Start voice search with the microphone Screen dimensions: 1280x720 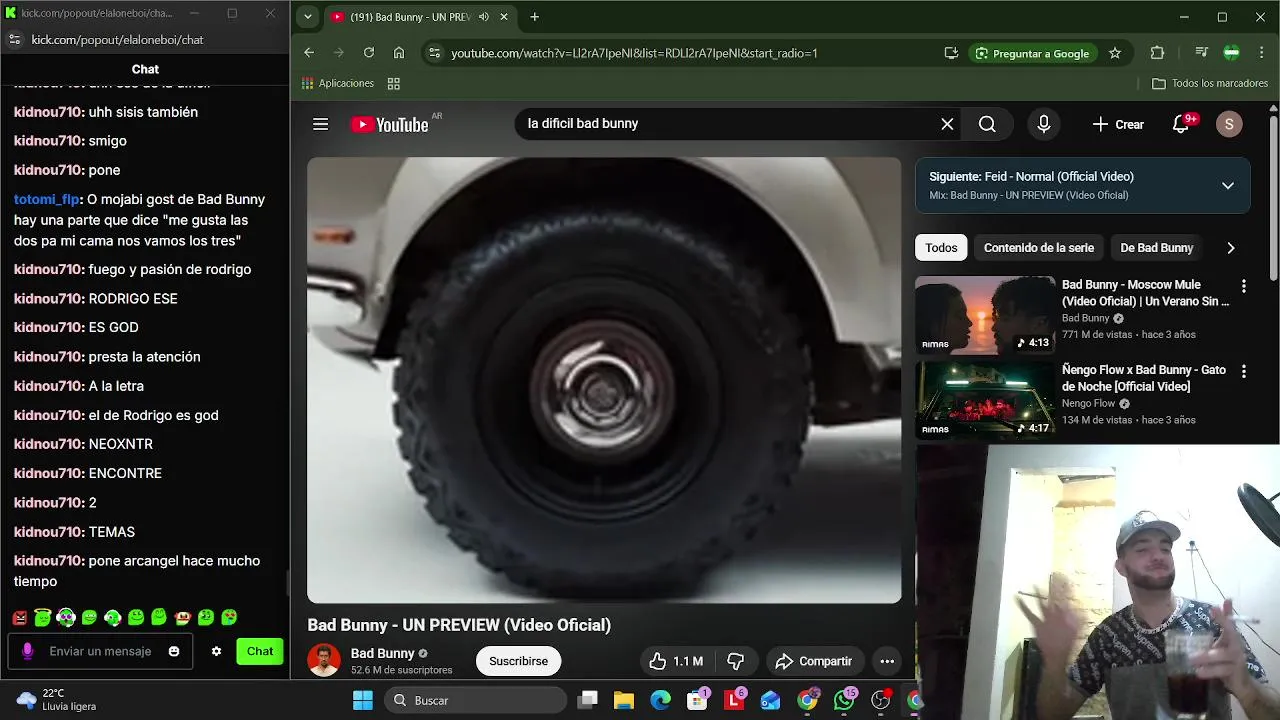point(1043,124)
